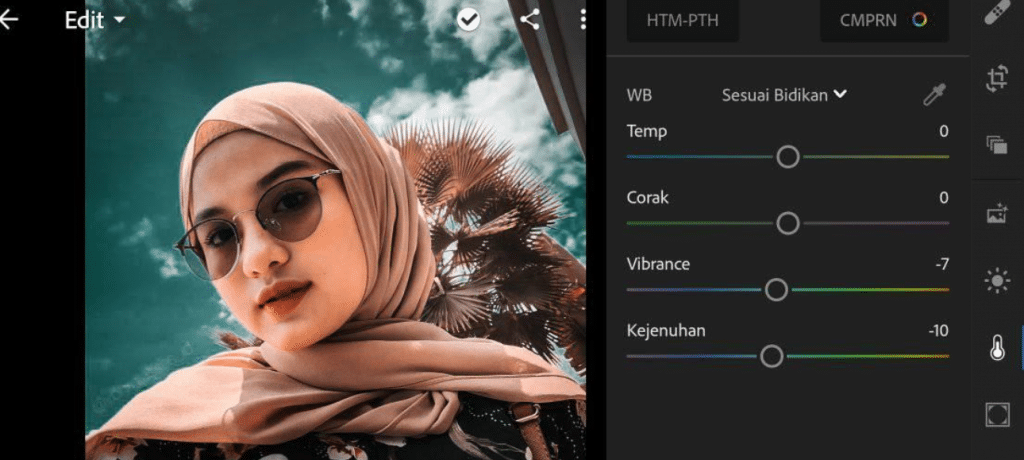Open the CMPRN color mix panel

[x=883, y=20]
